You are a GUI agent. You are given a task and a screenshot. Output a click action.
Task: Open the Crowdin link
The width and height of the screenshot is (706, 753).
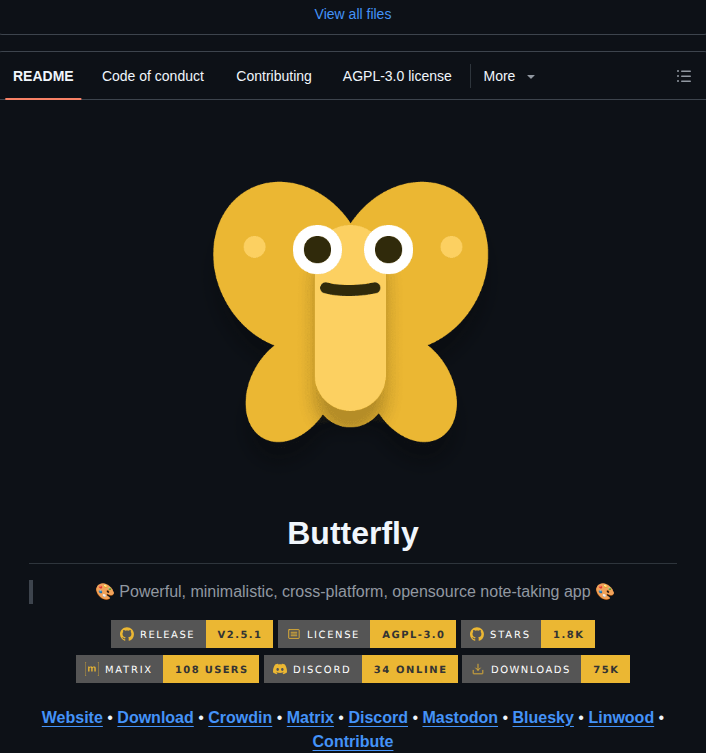(240, 717)
